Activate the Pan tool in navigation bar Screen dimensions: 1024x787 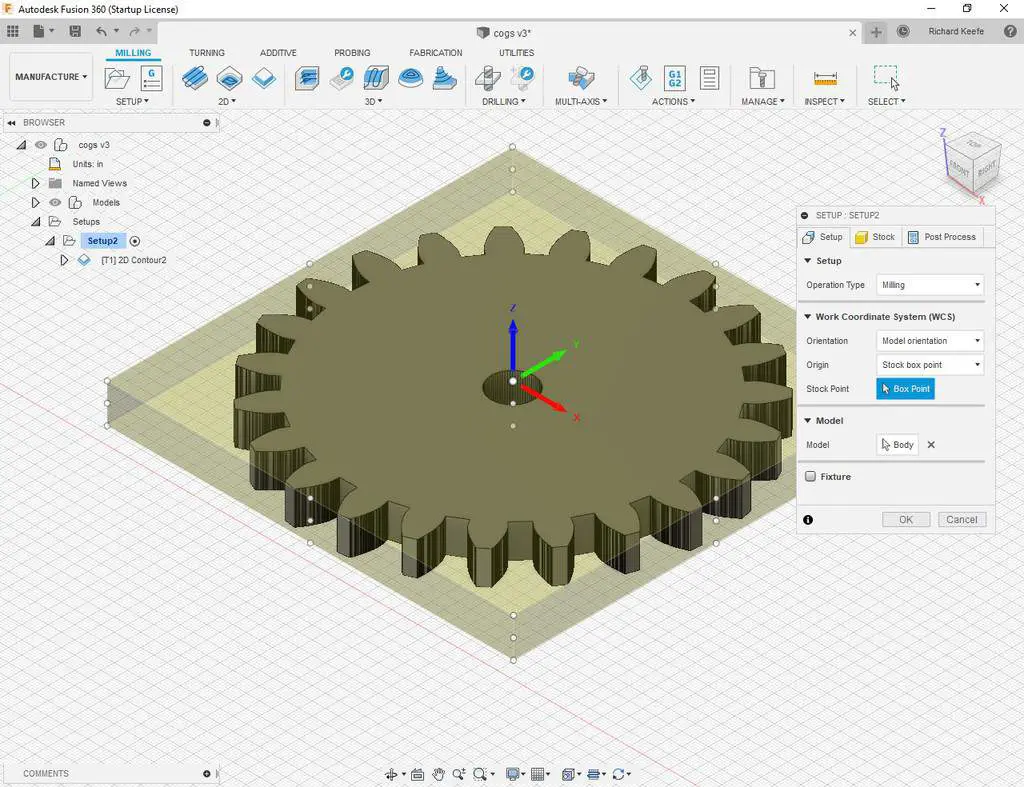438,773
